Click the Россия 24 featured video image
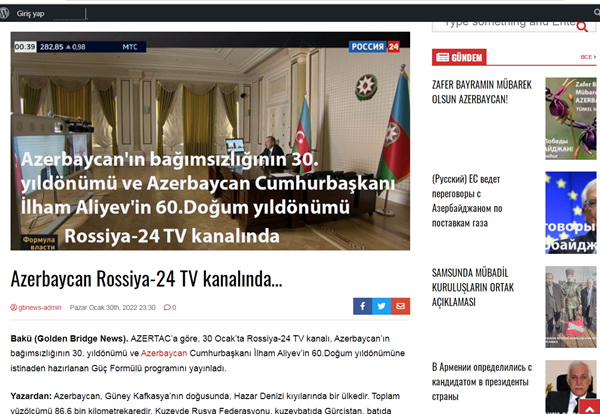The width and height of the screenshot is (600, 414). tap(210, 141)
